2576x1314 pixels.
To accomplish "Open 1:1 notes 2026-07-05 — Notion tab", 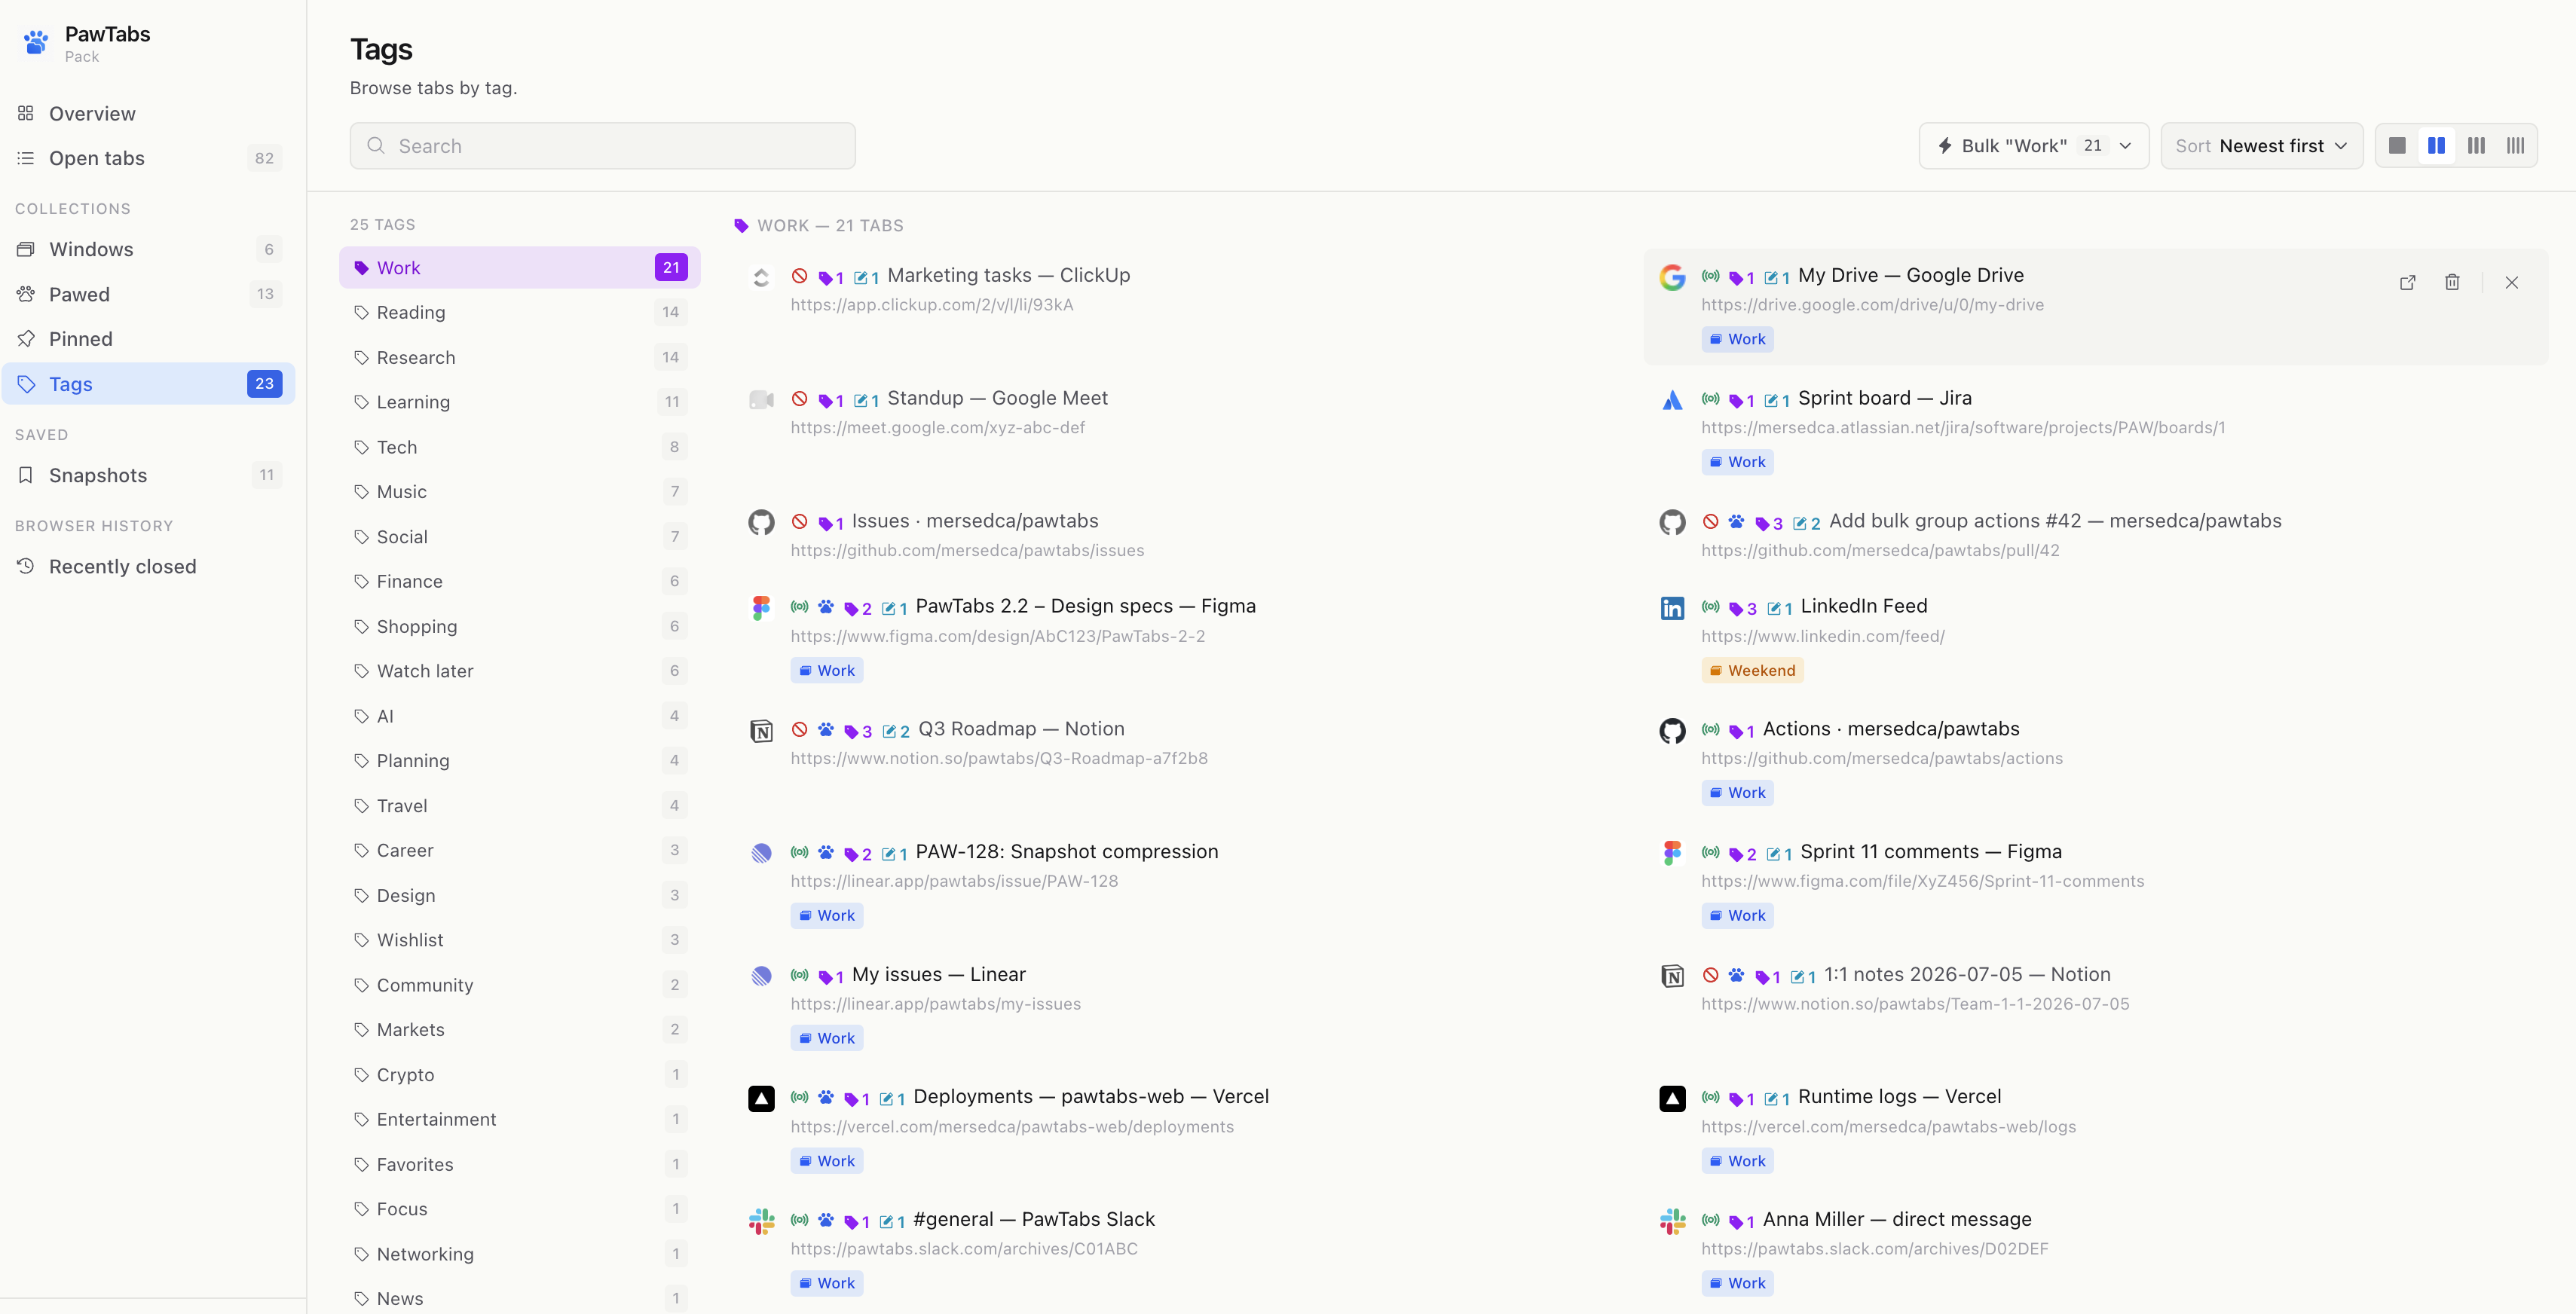I will 1966,975.
